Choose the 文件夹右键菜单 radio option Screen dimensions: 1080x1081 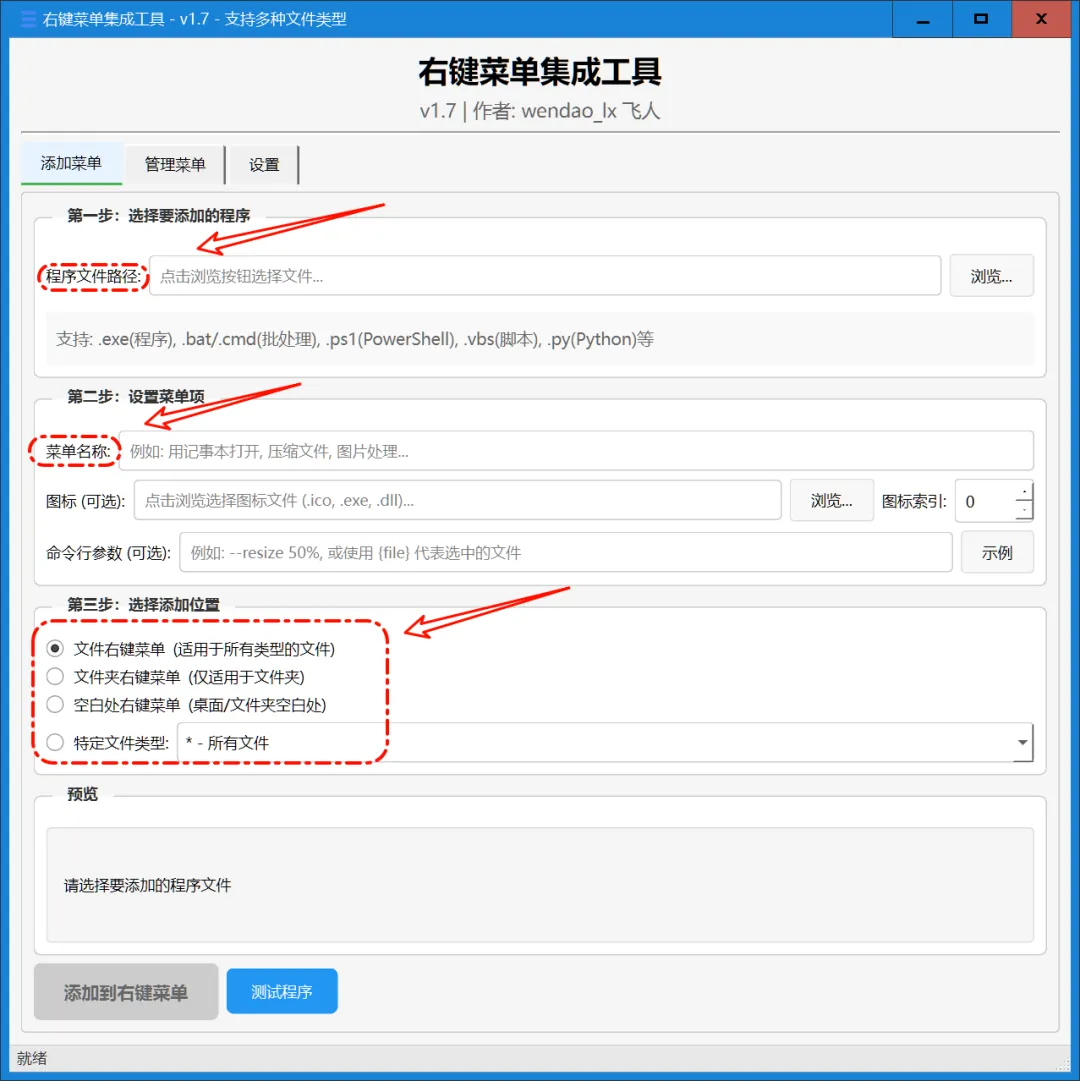coord(55,676)
